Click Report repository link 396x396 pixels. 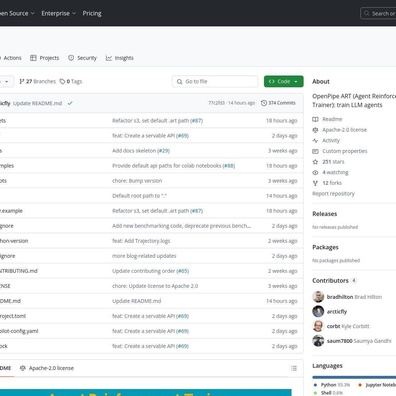(333, 193)
